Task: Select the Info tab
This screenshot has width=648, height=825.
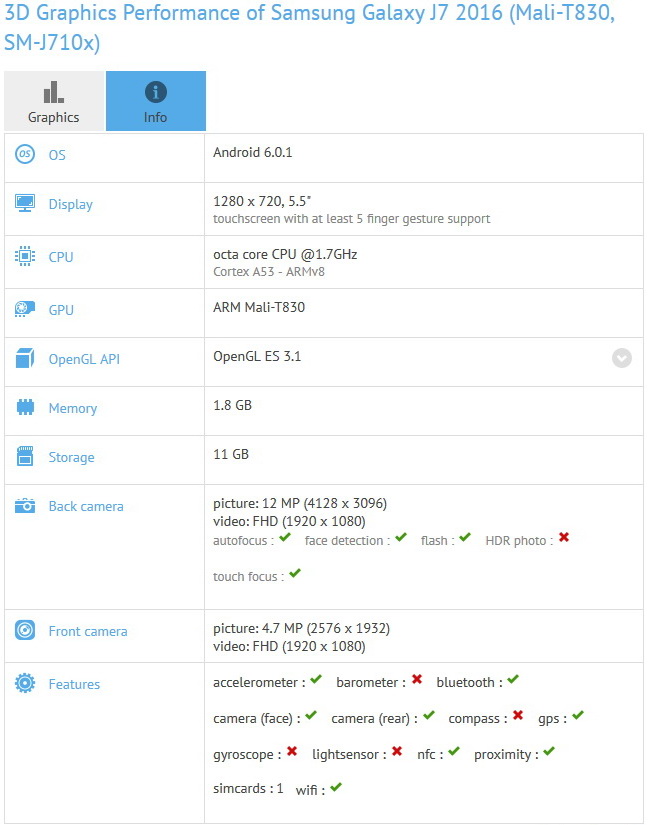Action: 156,101
